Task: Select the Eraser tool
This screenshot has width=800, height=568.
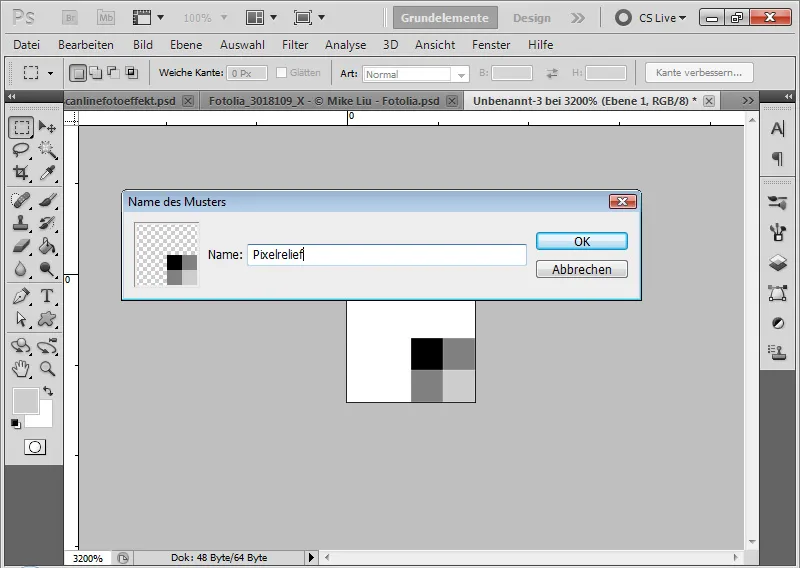Action: (21, 246)
